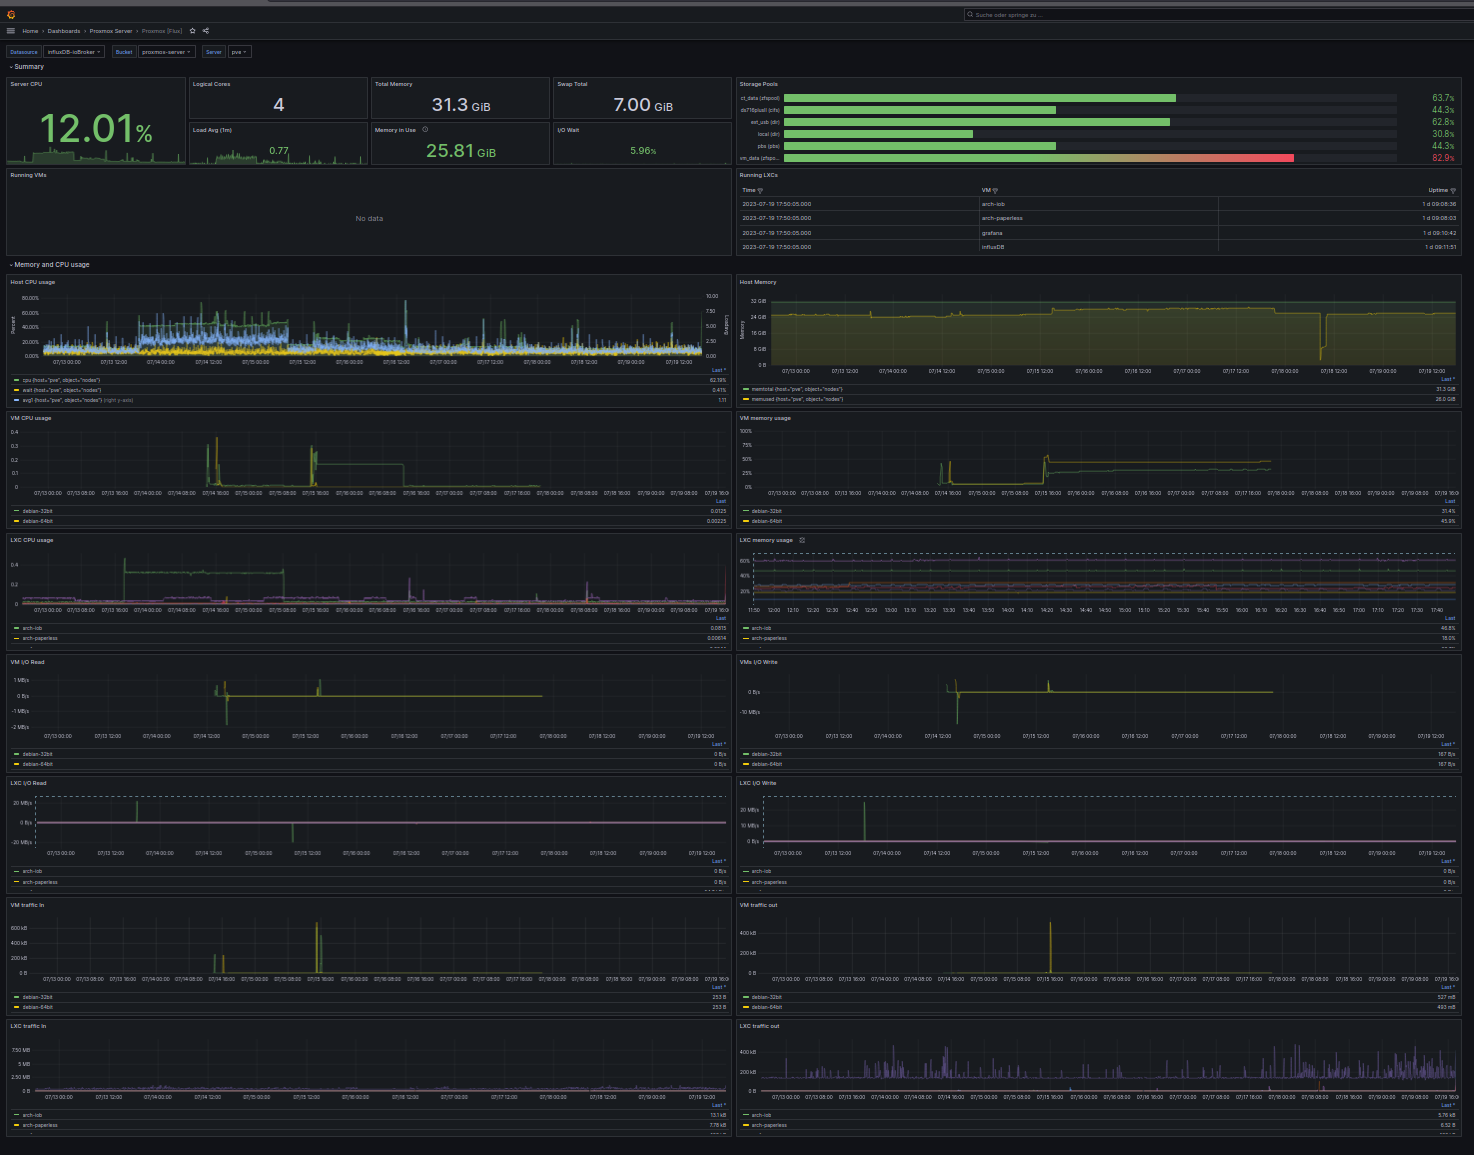Screen dimensions: 1474x1155
Task: Toggle arch-iob in LXC traffic In legend
Action: (33, 1115)
